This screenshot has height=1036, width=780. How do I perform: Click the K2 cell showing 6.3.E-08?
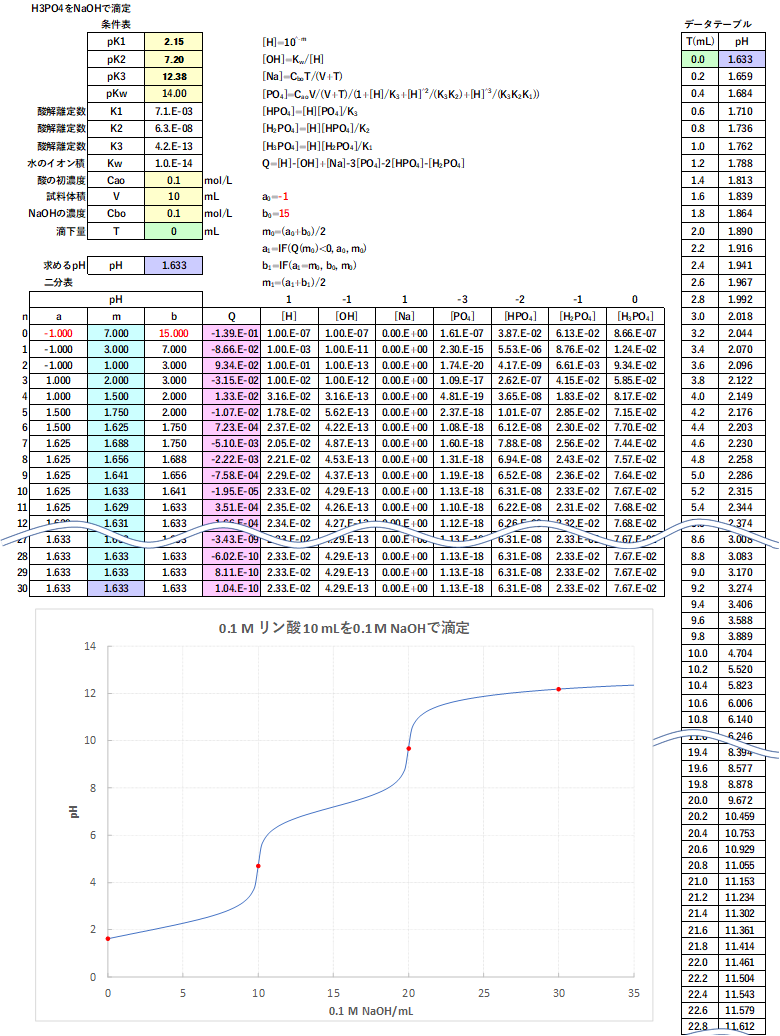174,128
